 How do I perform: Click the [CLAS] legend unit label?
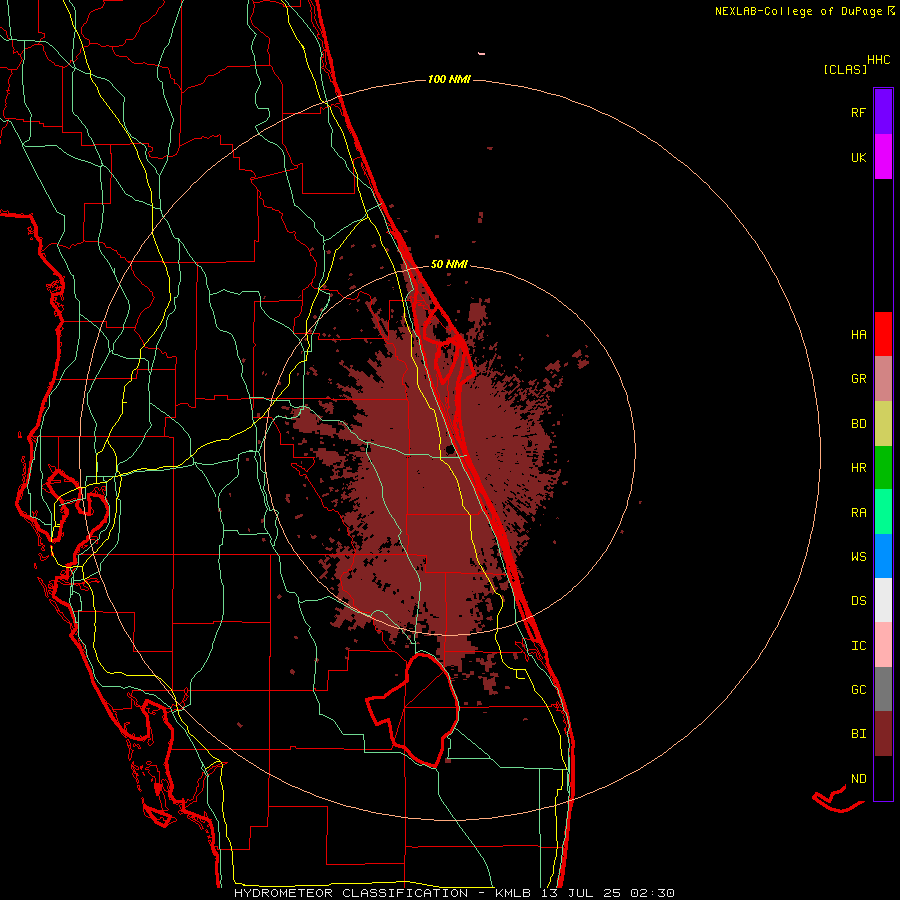click(845, 70)
